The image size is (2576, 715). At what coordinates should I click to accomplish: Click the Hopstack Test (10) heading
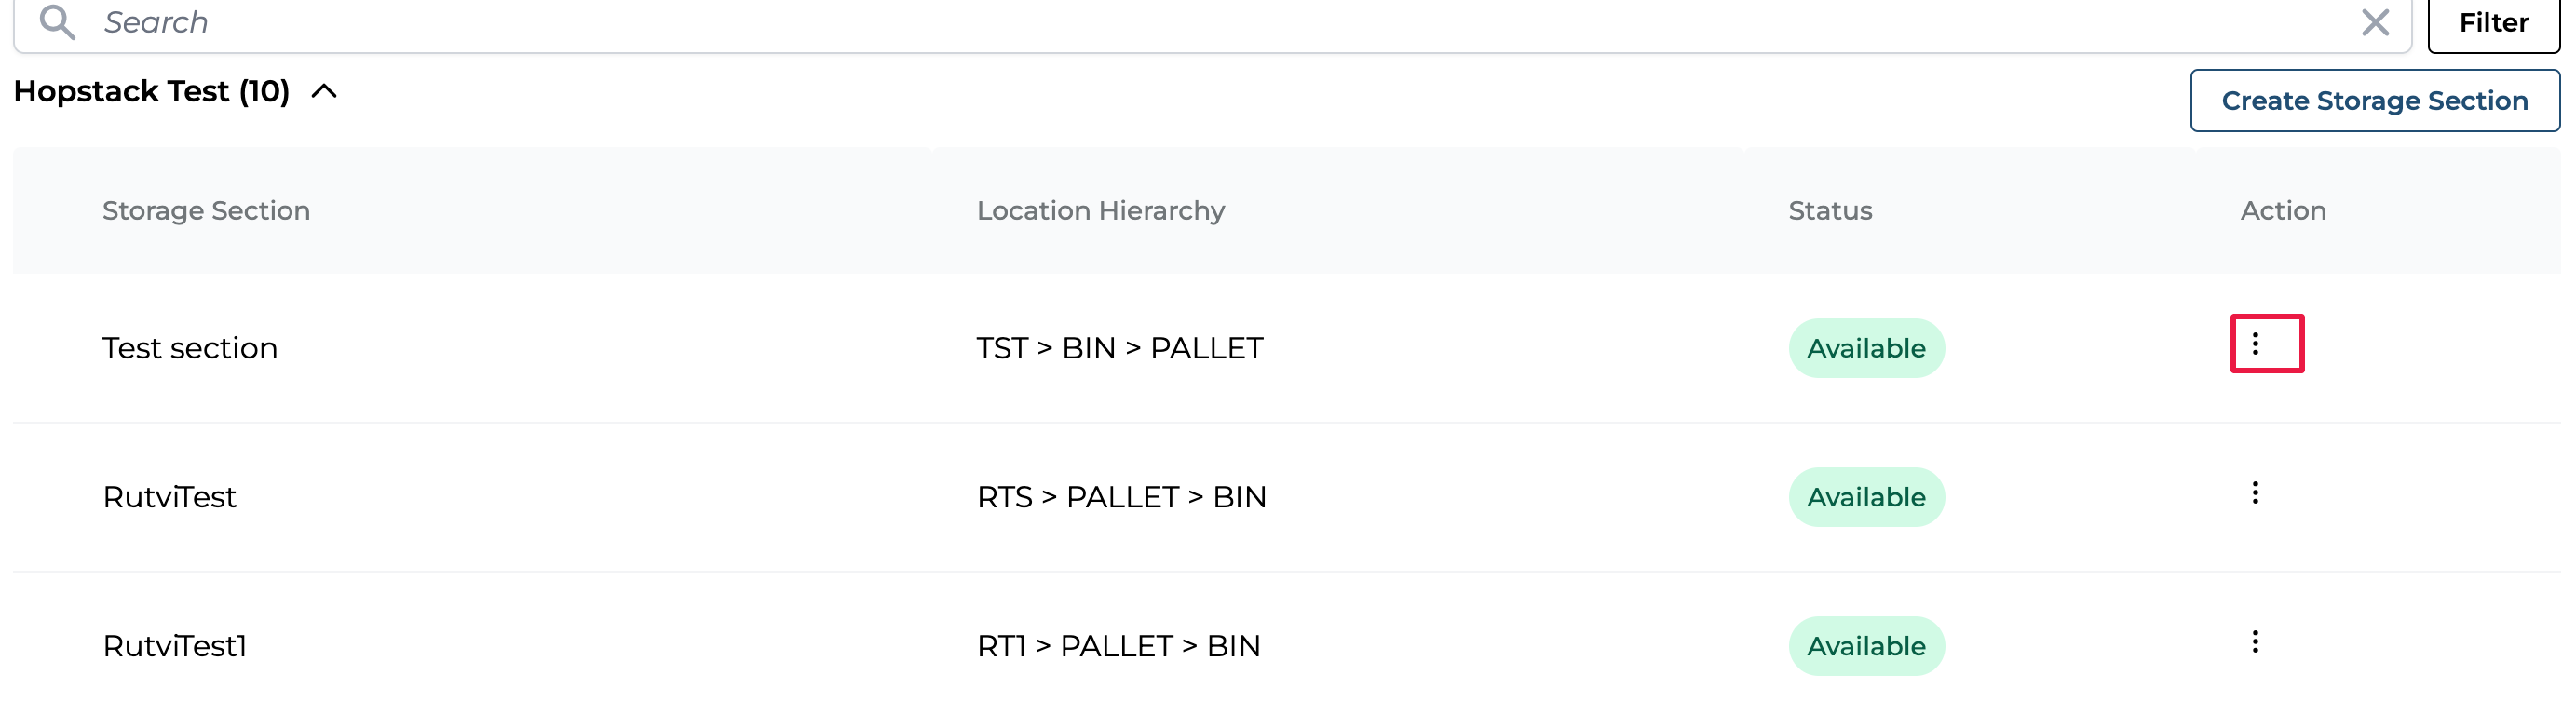151,92
